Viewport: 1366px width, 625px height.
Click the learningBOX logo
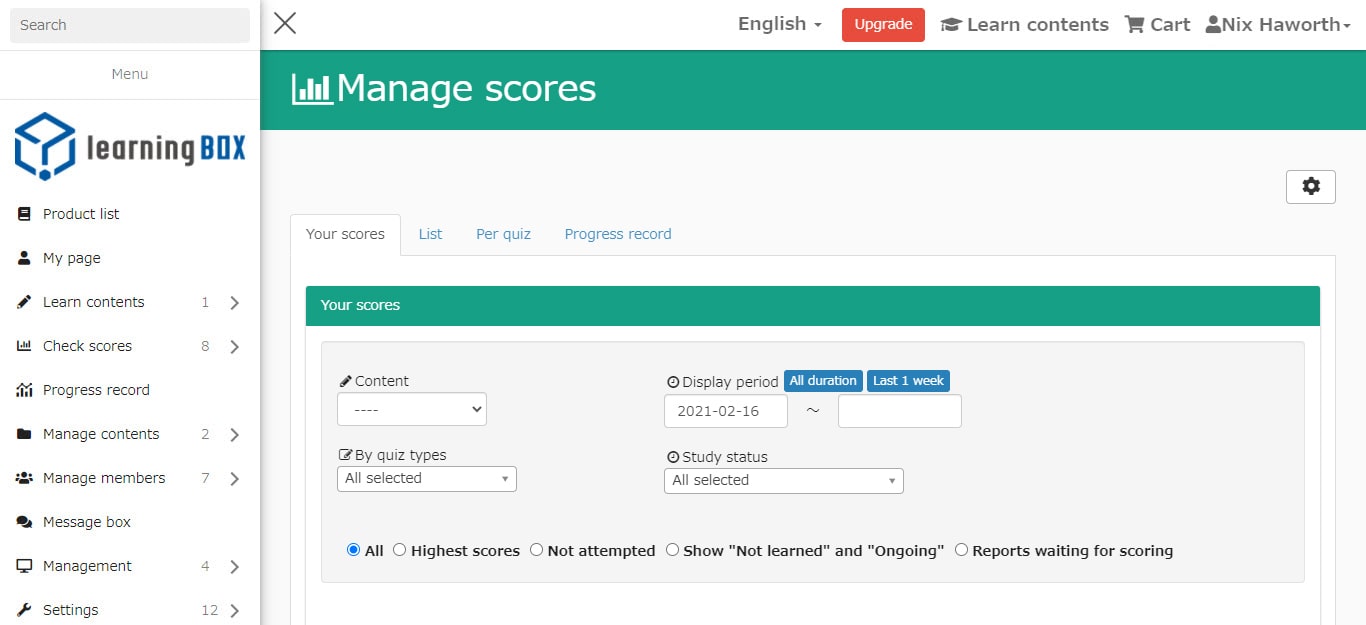pos(130,147)
